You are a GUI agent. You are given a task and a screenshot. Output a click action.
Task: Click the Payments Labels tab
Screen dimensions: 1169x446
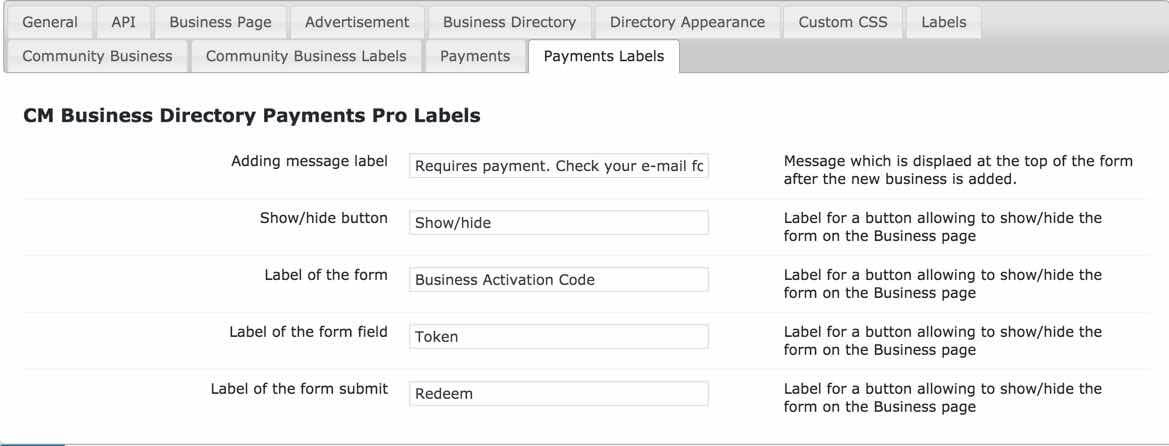(603, 56)
